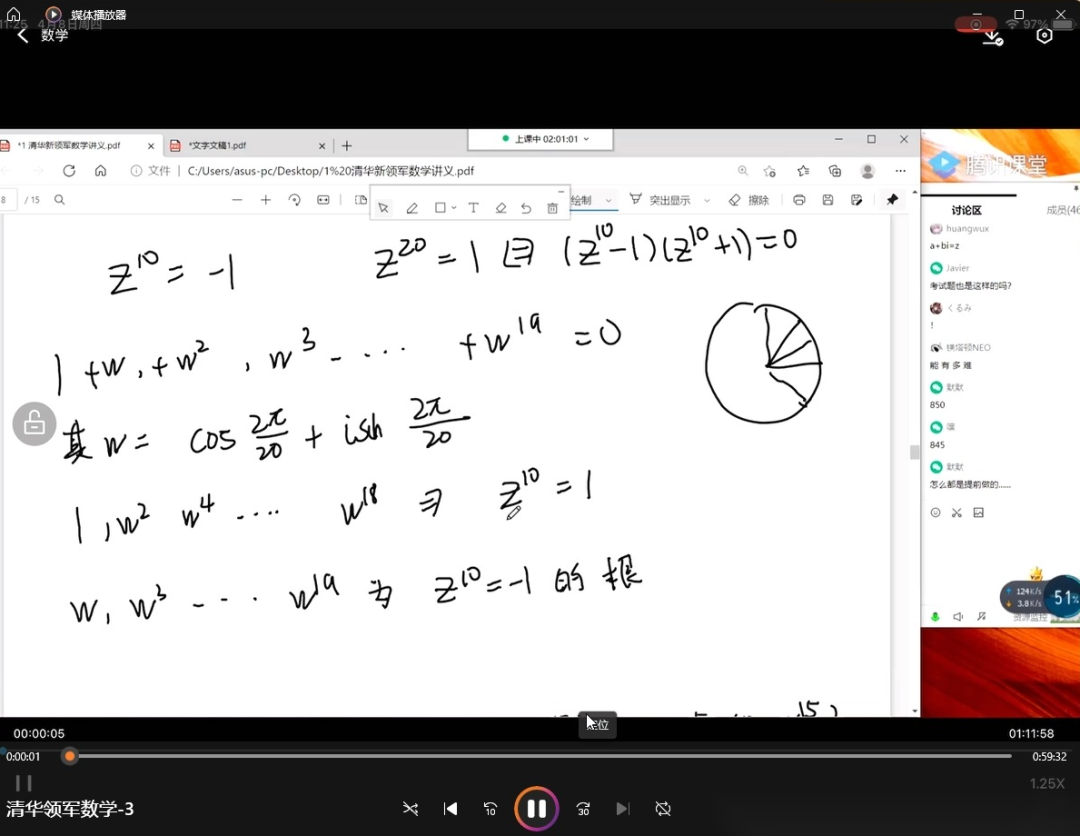Expand the 上课中 class timer dropdown
This screenshot has height=836, width=1080.
[586, 139]
